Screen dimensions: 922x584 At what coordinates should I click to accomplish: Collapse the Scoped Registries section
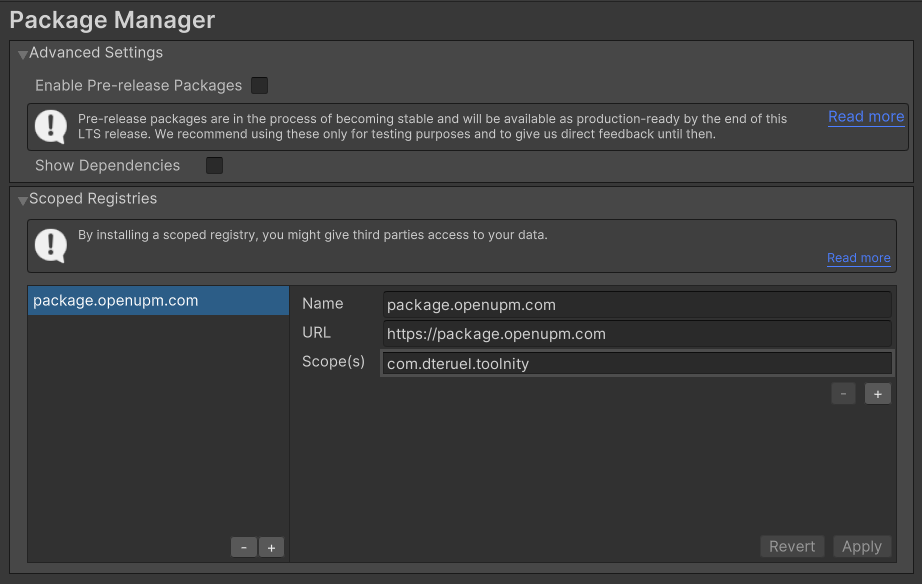pos(23,200)
